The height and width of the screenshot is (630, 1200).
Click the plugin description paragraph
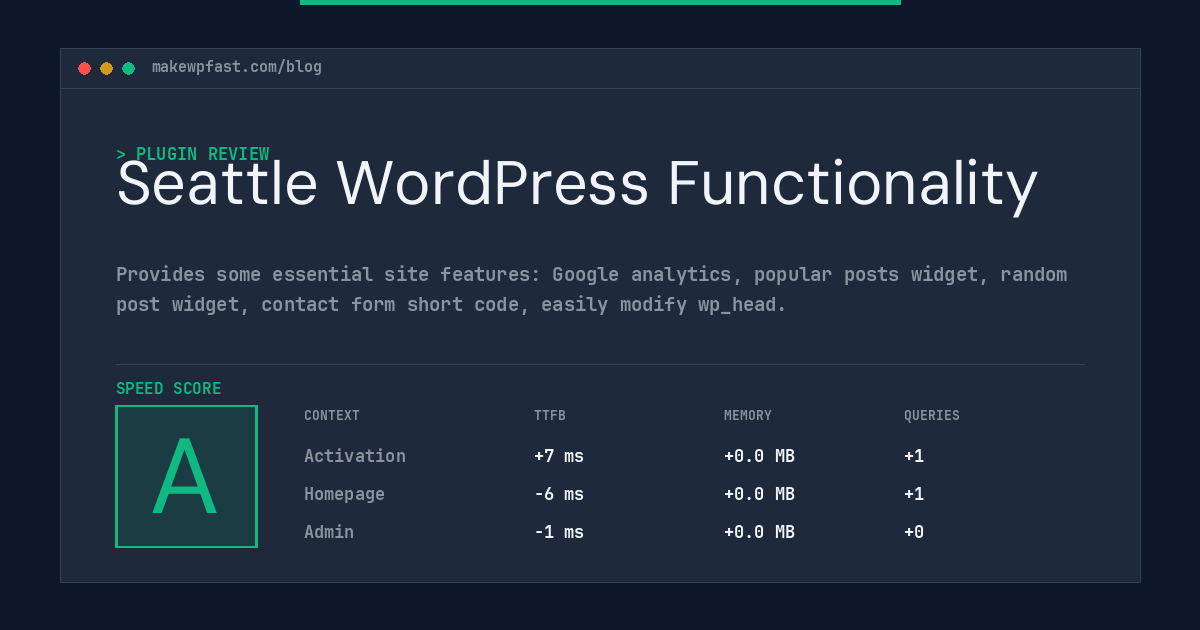coord(592,289)
